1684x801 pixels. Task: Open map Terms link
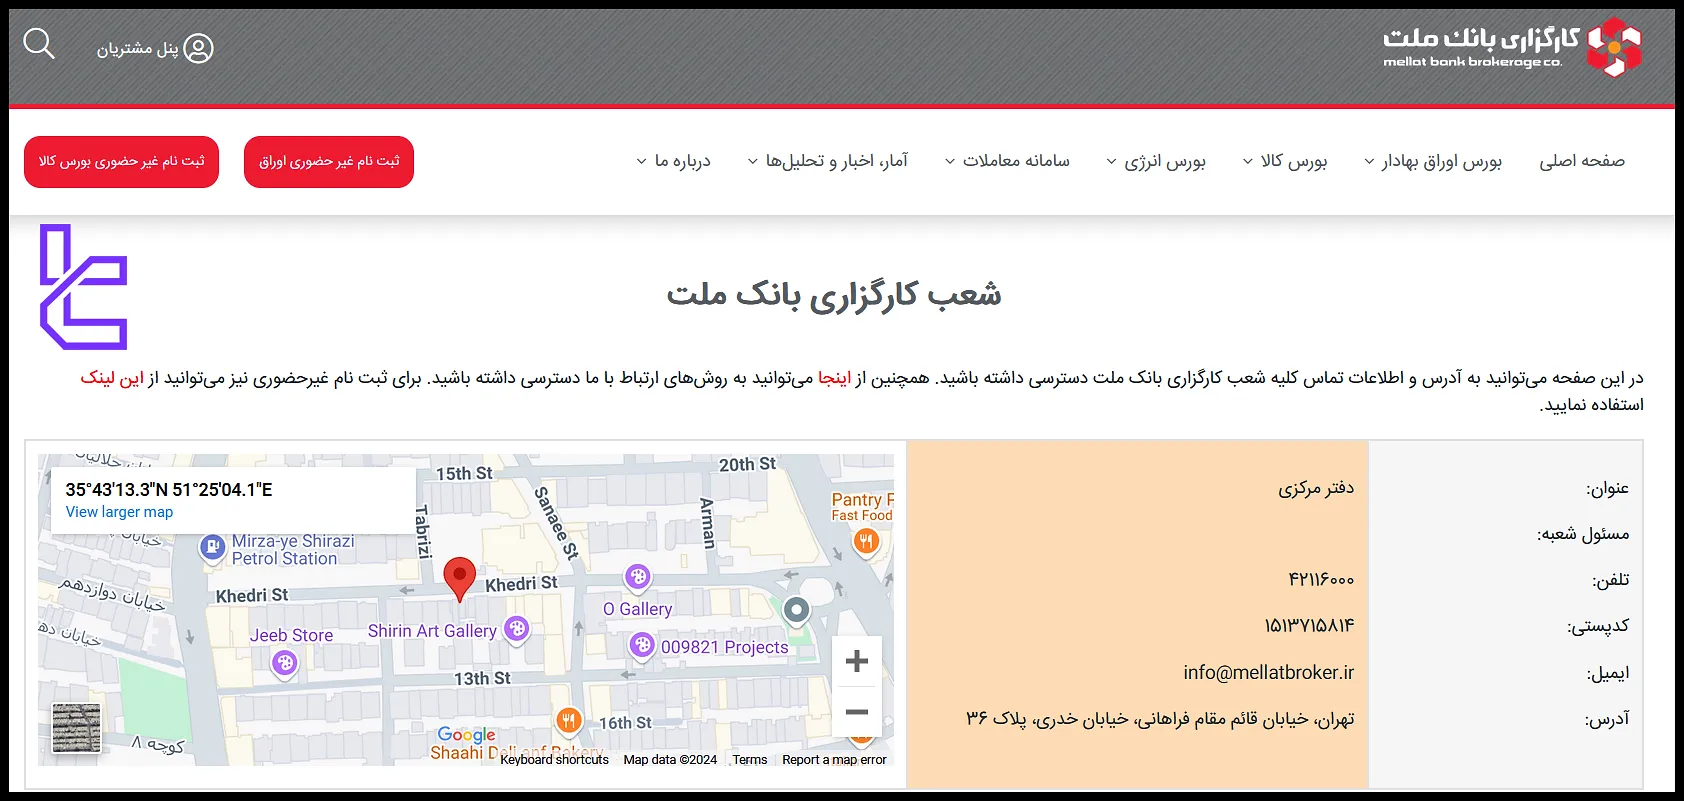pyautogui.click(x=750, y=760)
